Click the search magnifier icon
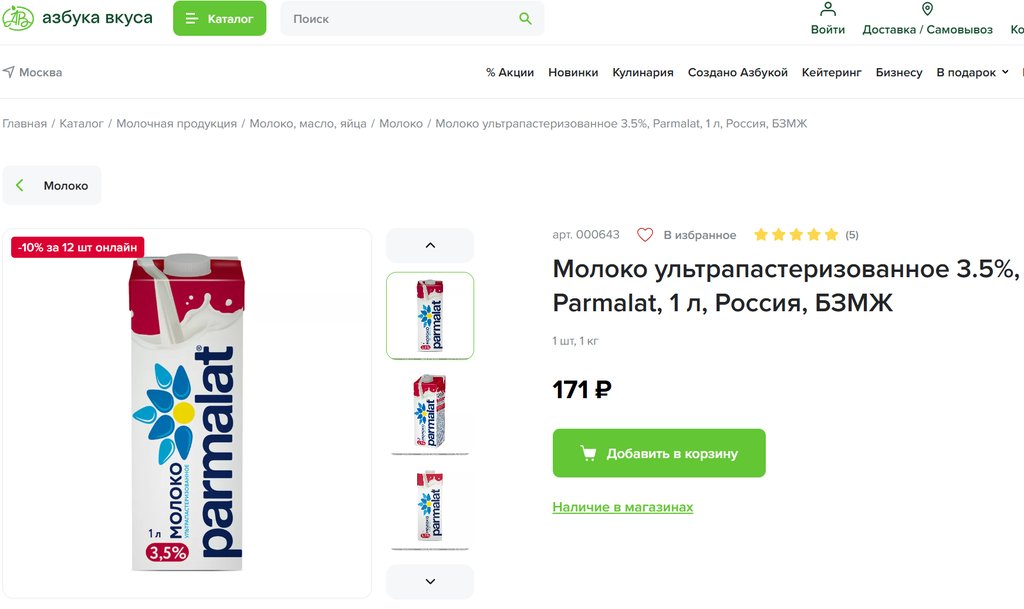Image resolution: width=1024 pixels, height=609 pixels. click(525, 19)
